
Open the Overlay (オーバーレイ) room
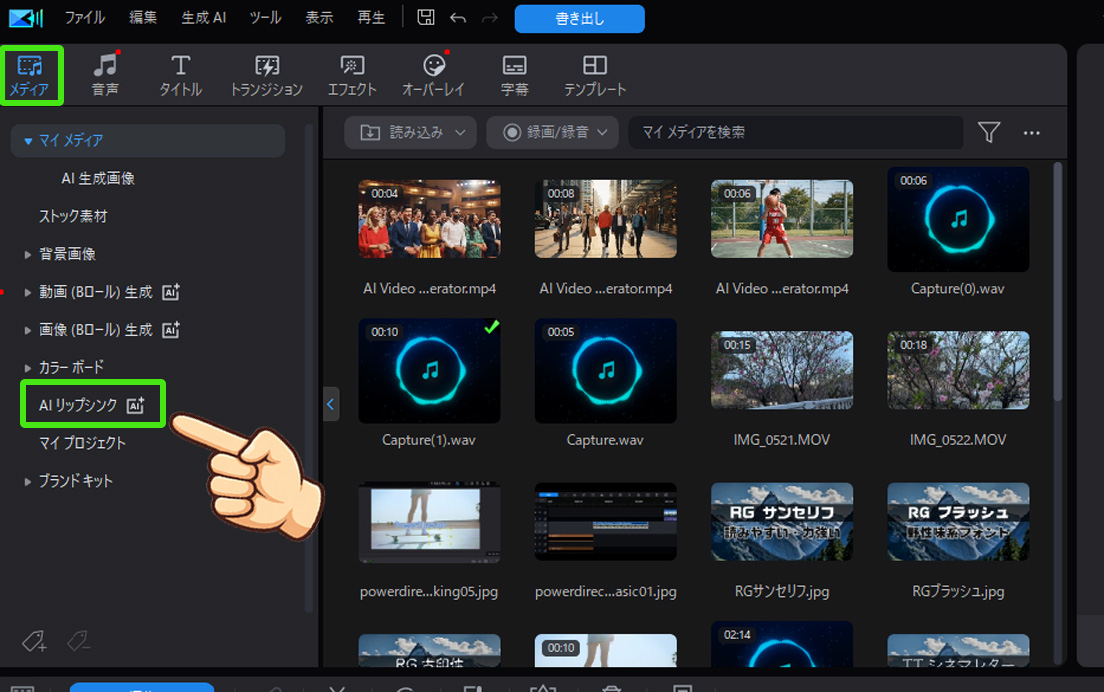pos(434,76)
